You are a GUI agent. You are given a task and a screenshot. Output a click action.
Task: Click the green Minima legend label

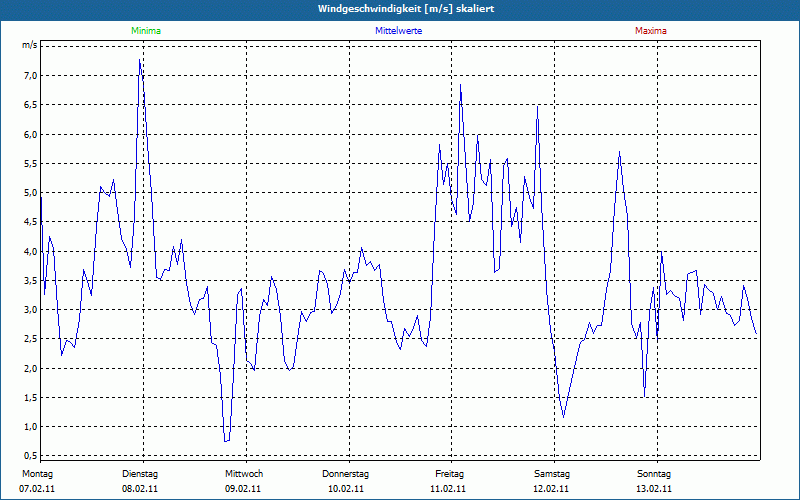click(x=146, y=31)
